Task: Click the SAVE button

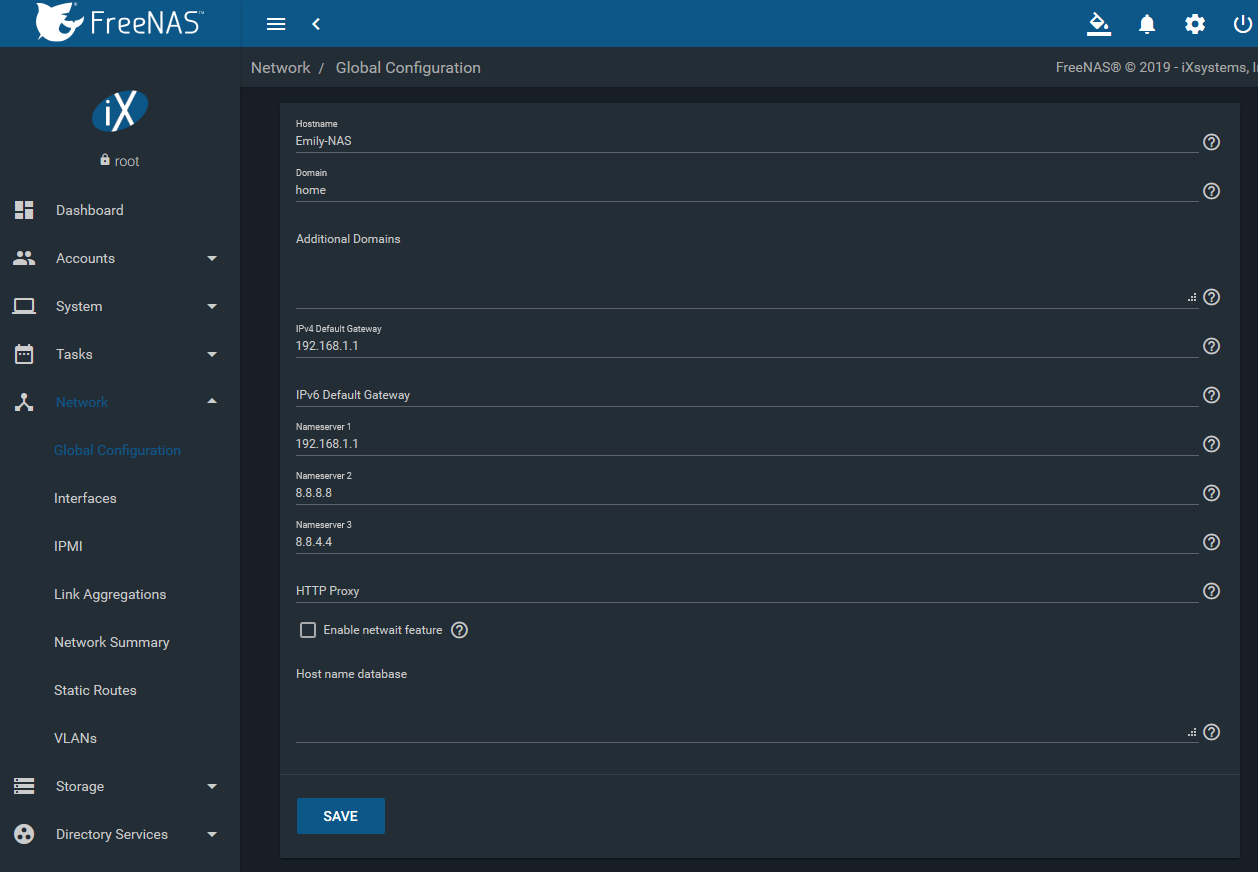Action: coord(341,816)
